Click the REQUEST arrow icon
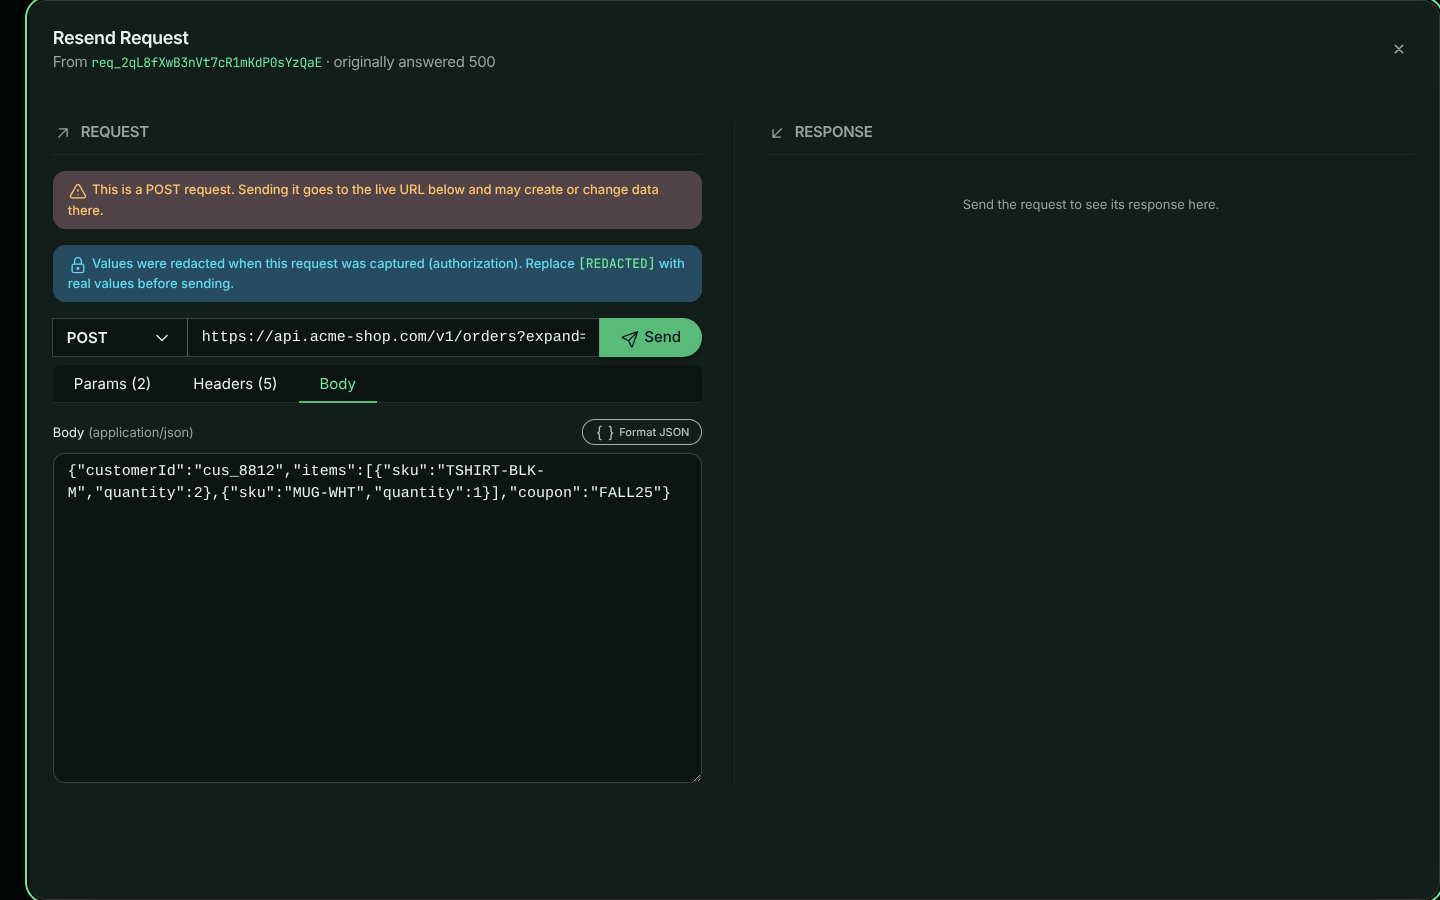This screenshot has width=1440, height=900. coord(63,132)
